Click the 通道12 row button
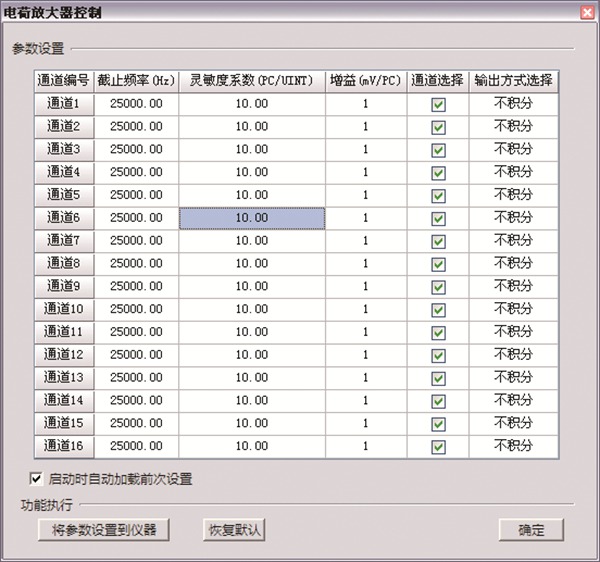The height and width of the screenshot is (562, 600). (x=65, y=354)
